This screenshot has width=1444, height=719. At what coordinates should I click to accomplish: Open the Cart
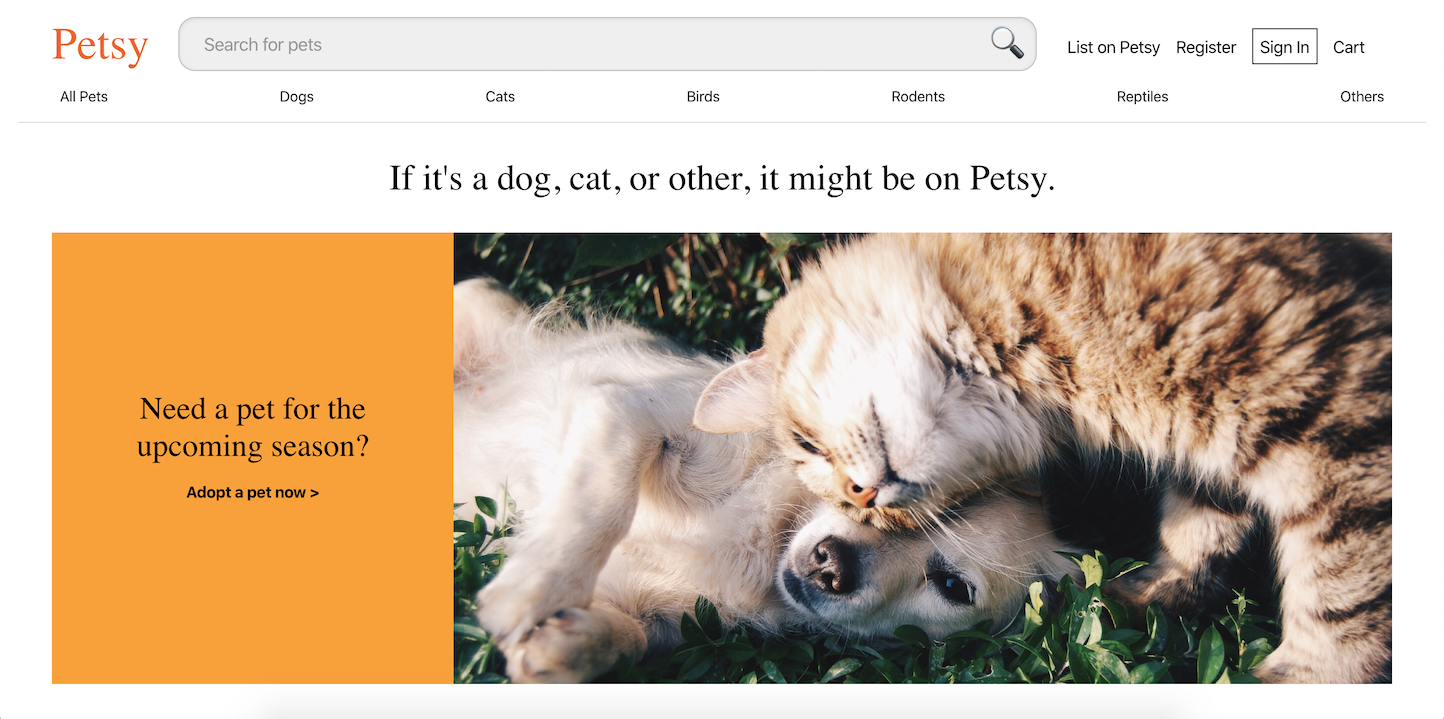[1349, 47]
